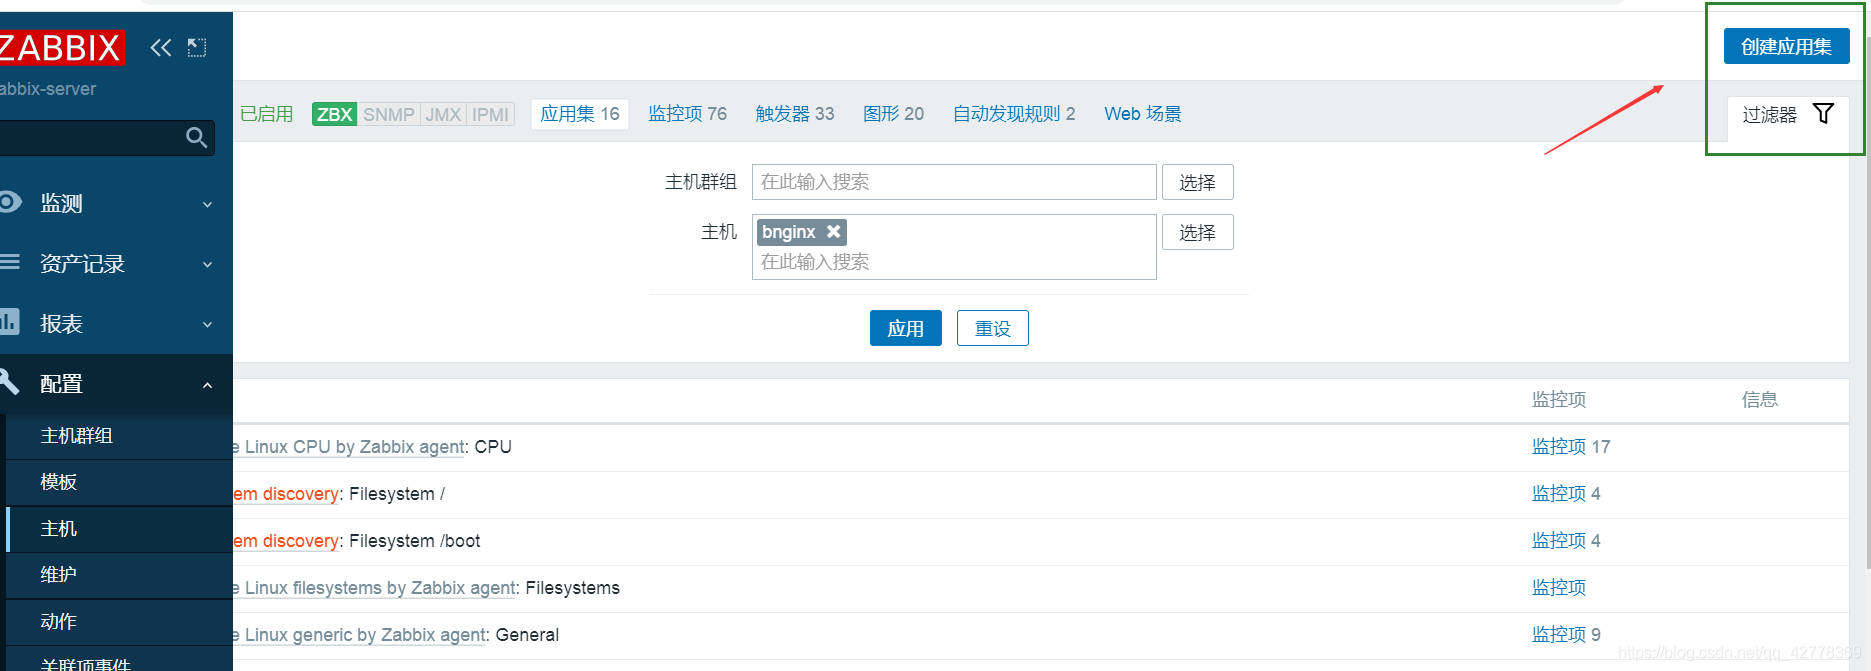The width and height of the screenshot is (1871, 671).
Task: Click the 已启用 status link
Action: coord(266,114)
